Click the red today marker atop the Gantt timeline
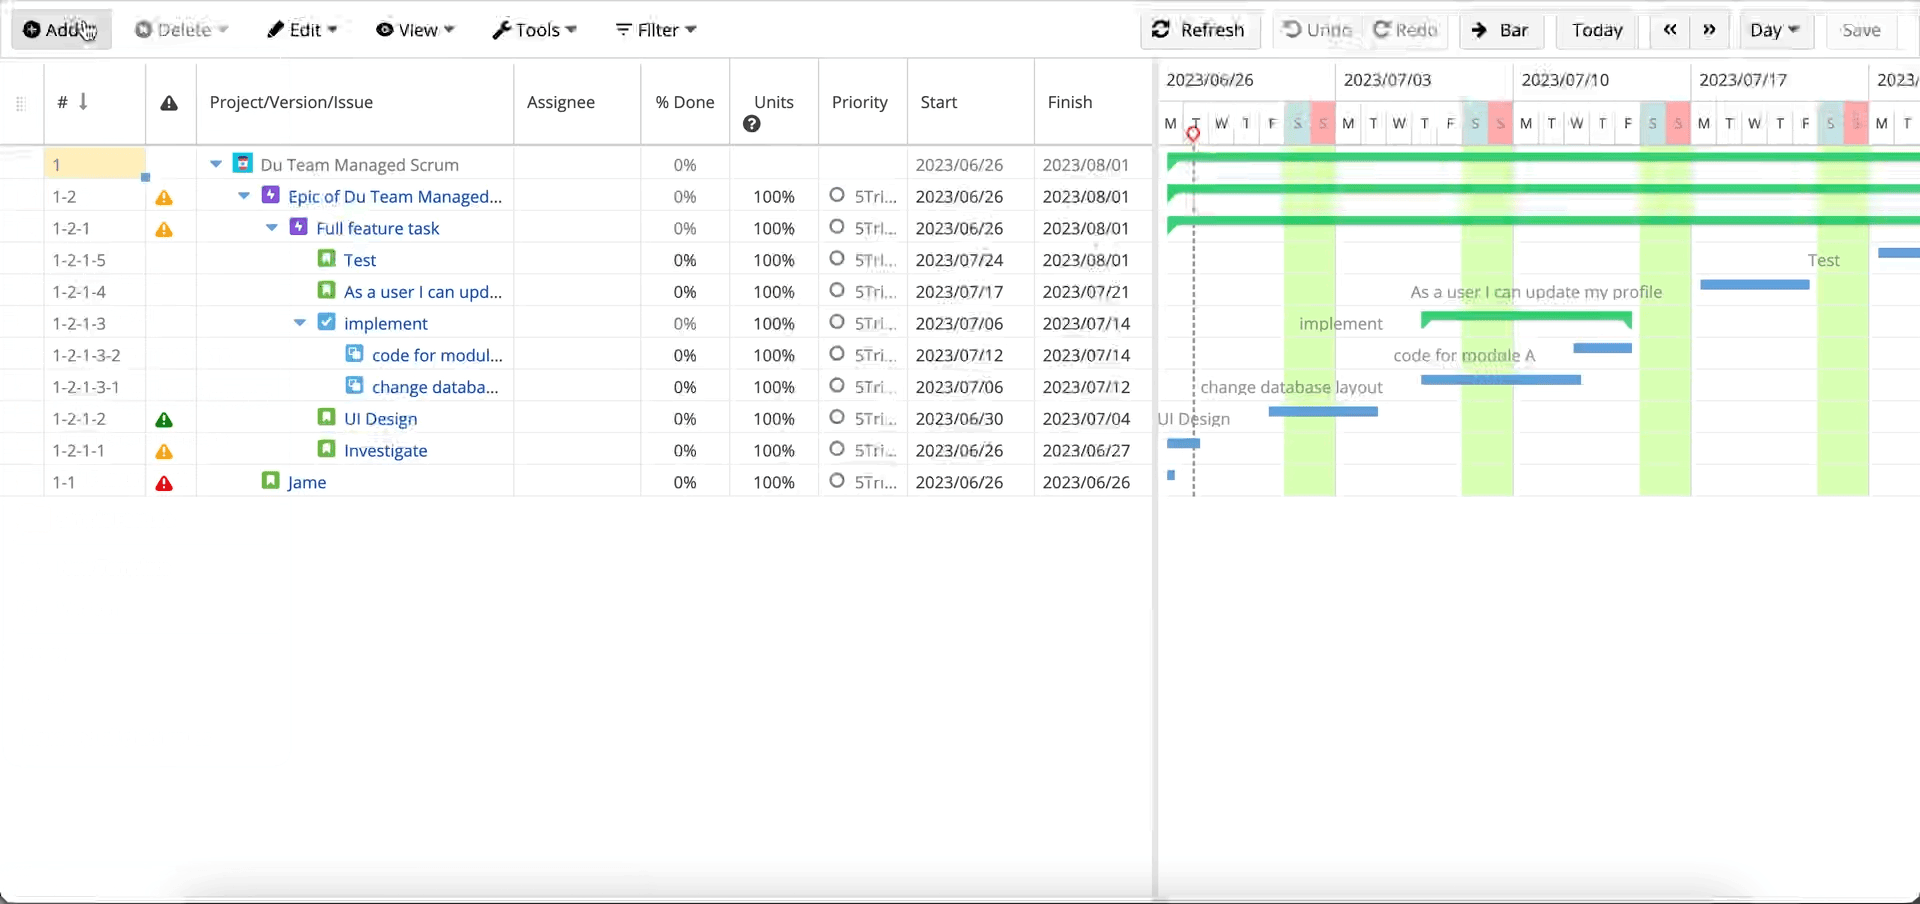 [1193, 133]
